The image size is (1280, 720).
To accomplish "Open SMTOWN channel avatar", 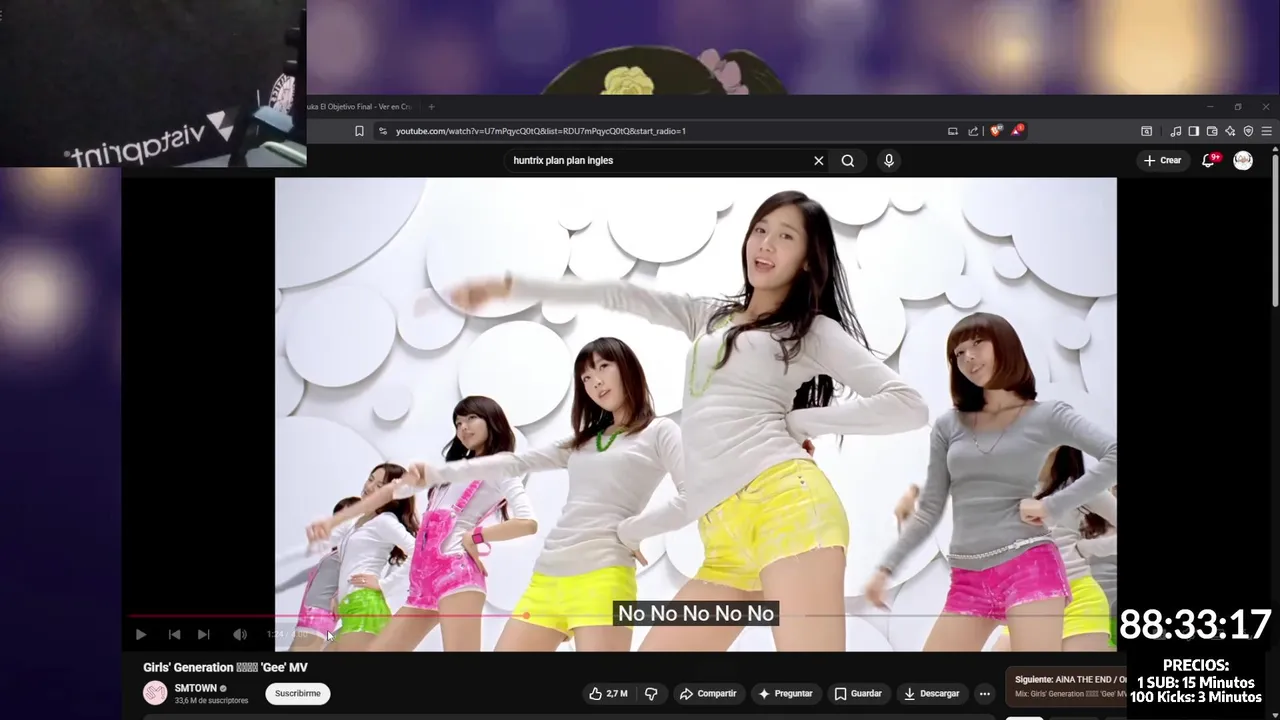I will [155, 693].
